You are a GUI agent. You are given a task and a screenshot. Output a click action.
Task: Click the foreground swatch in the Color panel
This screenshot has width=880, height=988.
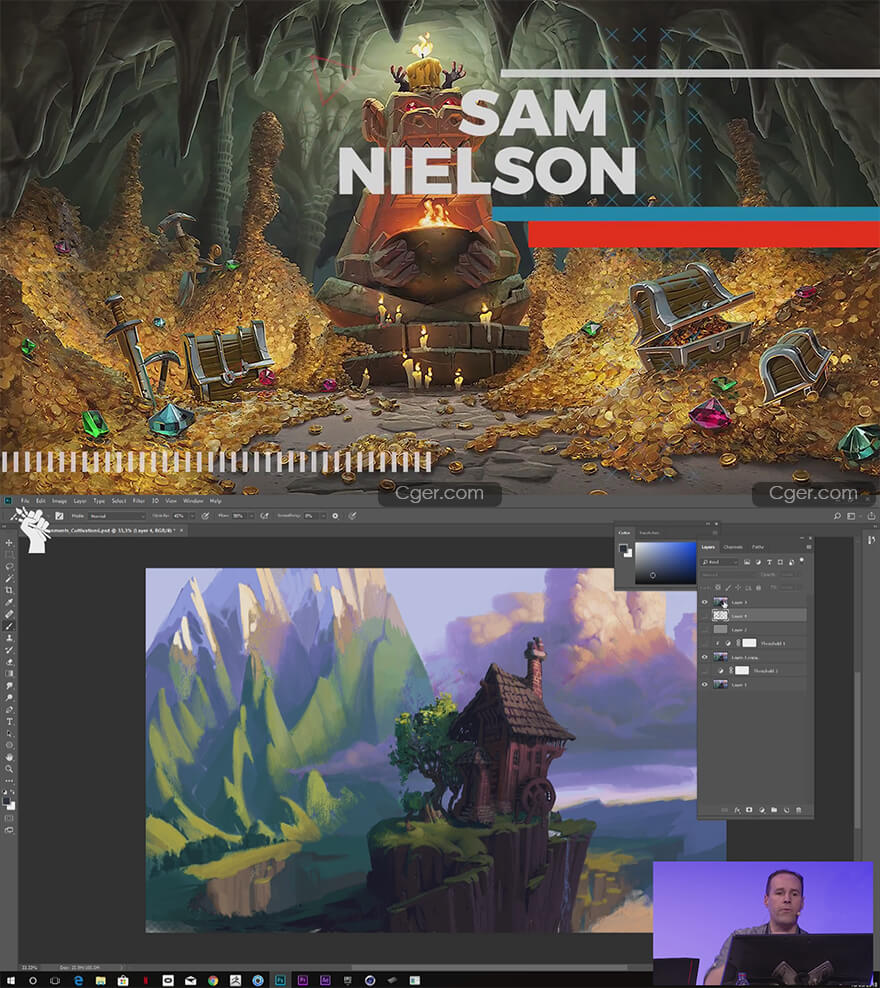point(623,549)
